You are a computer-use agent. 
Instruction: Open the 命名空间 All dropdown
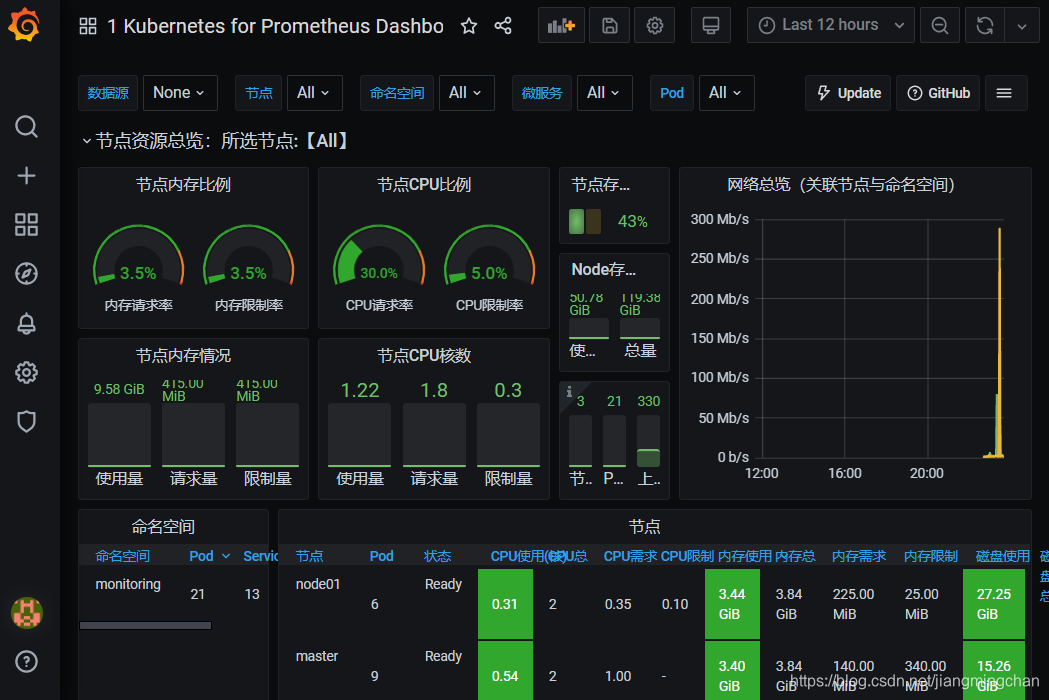pyautogui.click(x=466, y=92)
